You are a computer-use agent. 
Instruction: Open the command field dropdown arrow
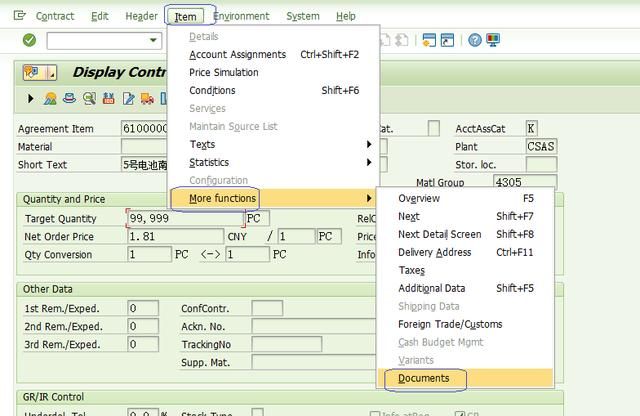click(153, 40)
